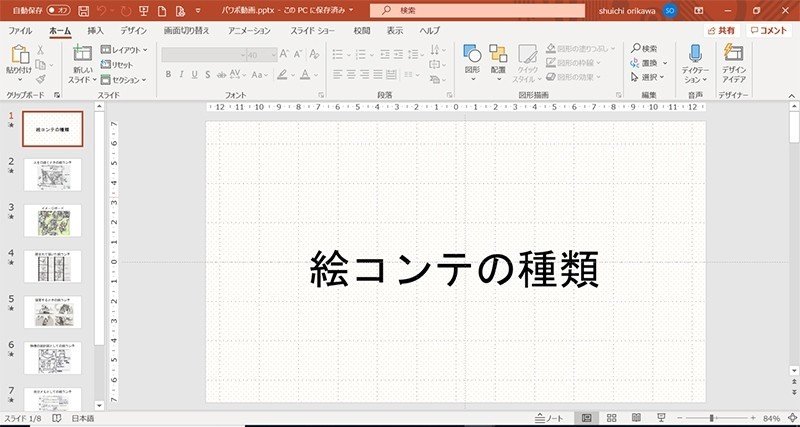
Task: Open the ファイル tab
Action: click(20, 31)
